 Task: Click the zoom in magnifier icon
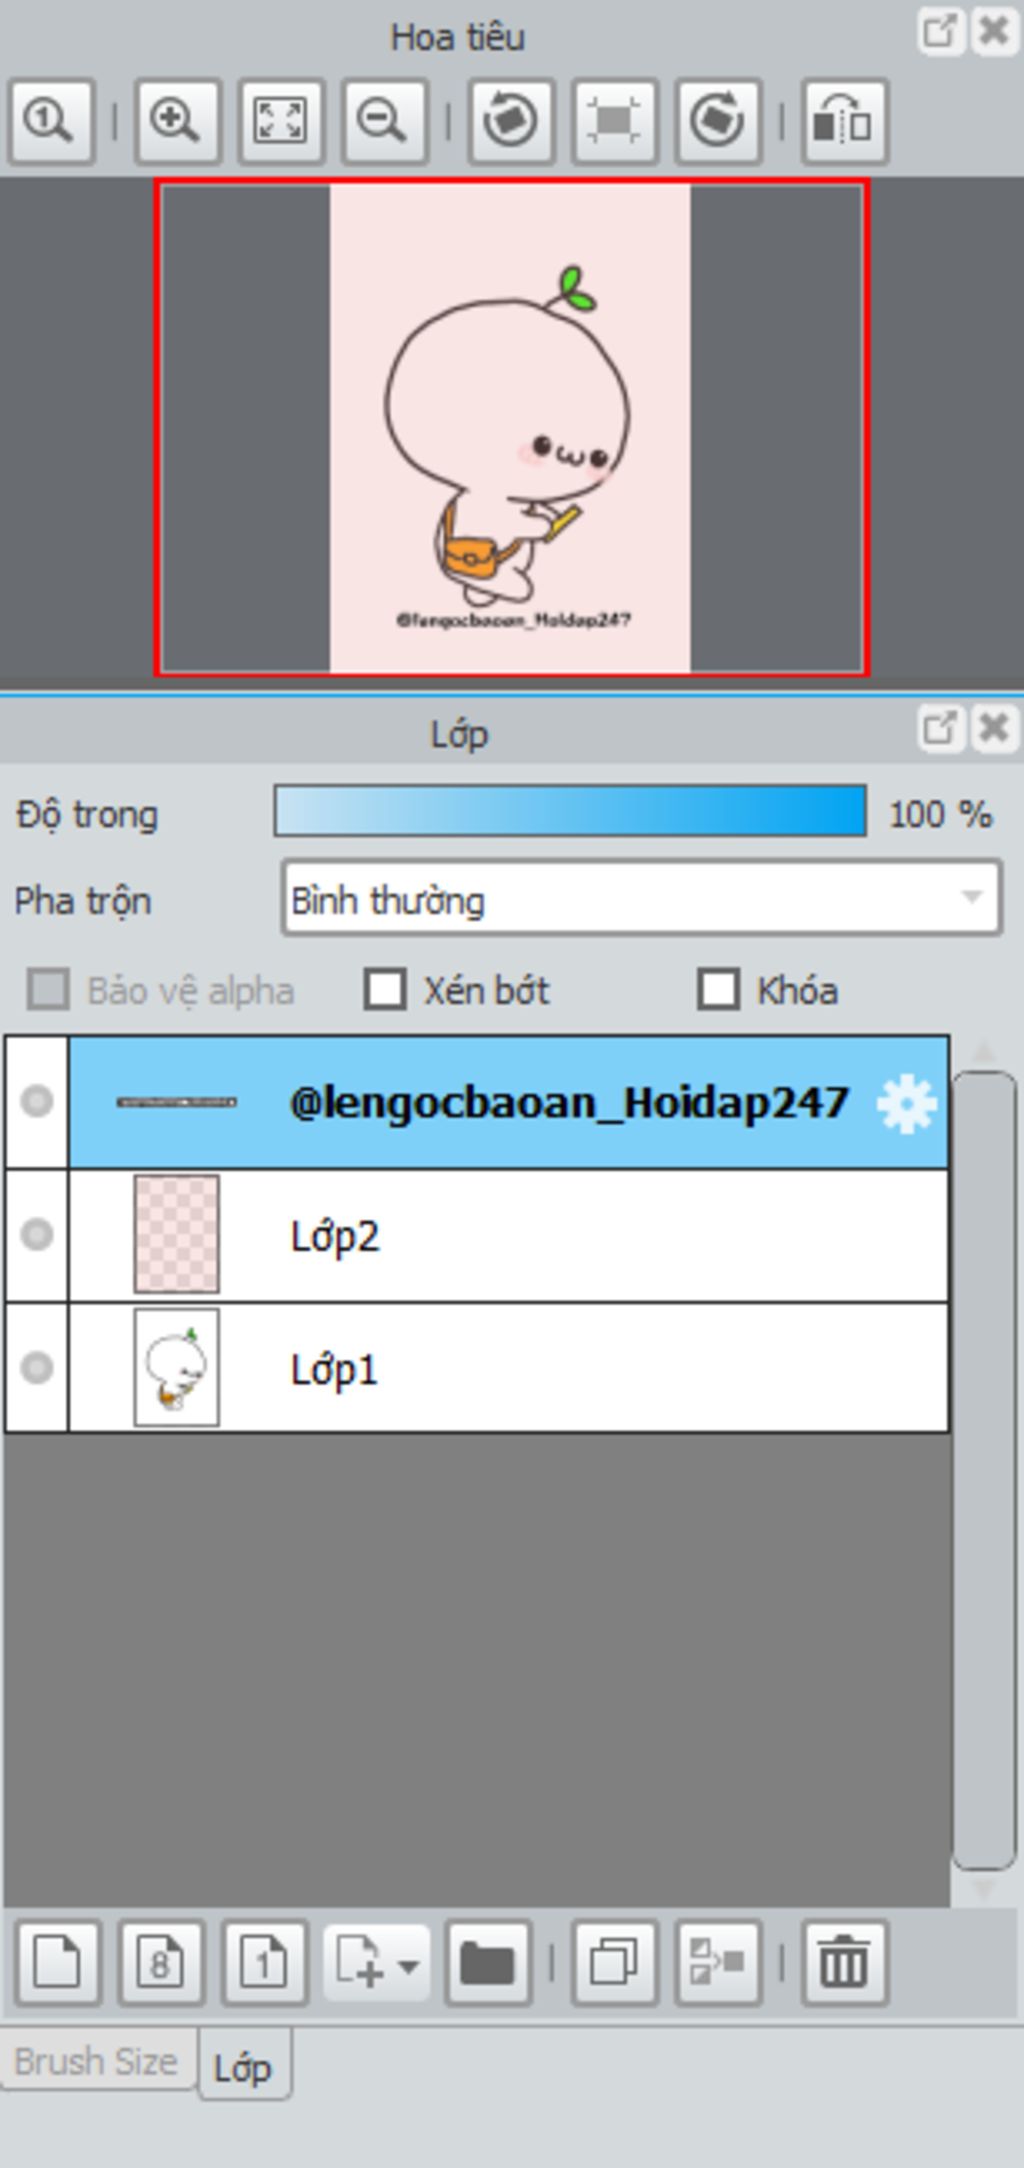pyautogui.click(x=177, y=121)
